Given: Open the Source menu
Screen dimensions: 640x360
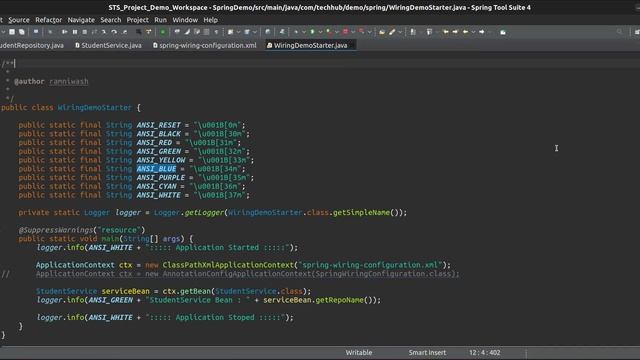Looking at the screenshot, I should coord(19,20).
